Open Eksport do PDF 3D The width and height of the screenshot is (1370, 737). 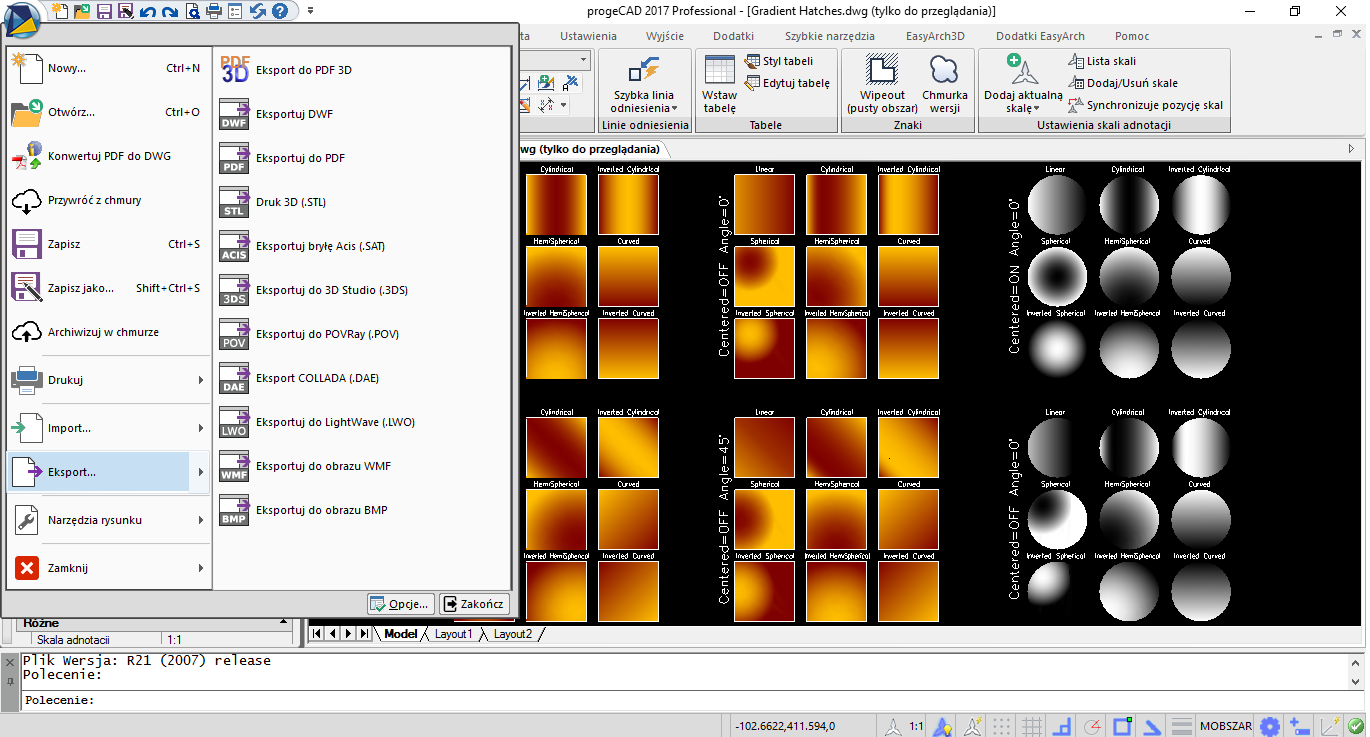tap(303, 70)
